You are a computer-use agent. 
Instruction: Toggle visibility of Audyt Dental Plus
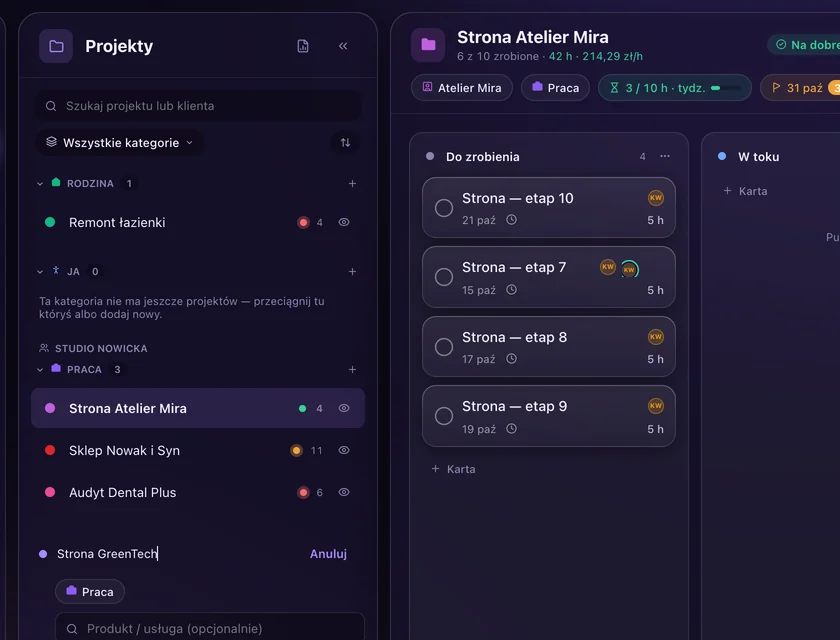tap(344, 492)
